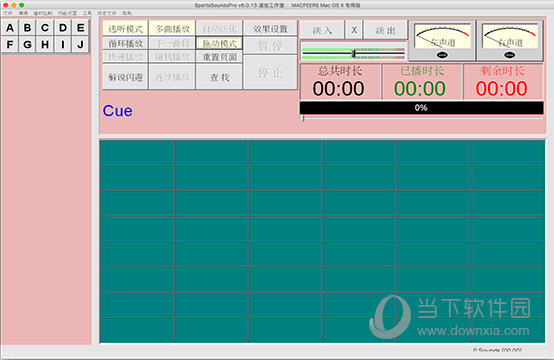Viewport: 554px width, 360px height.
Task: Select sound bank C
Action: (x=45, y=28)
